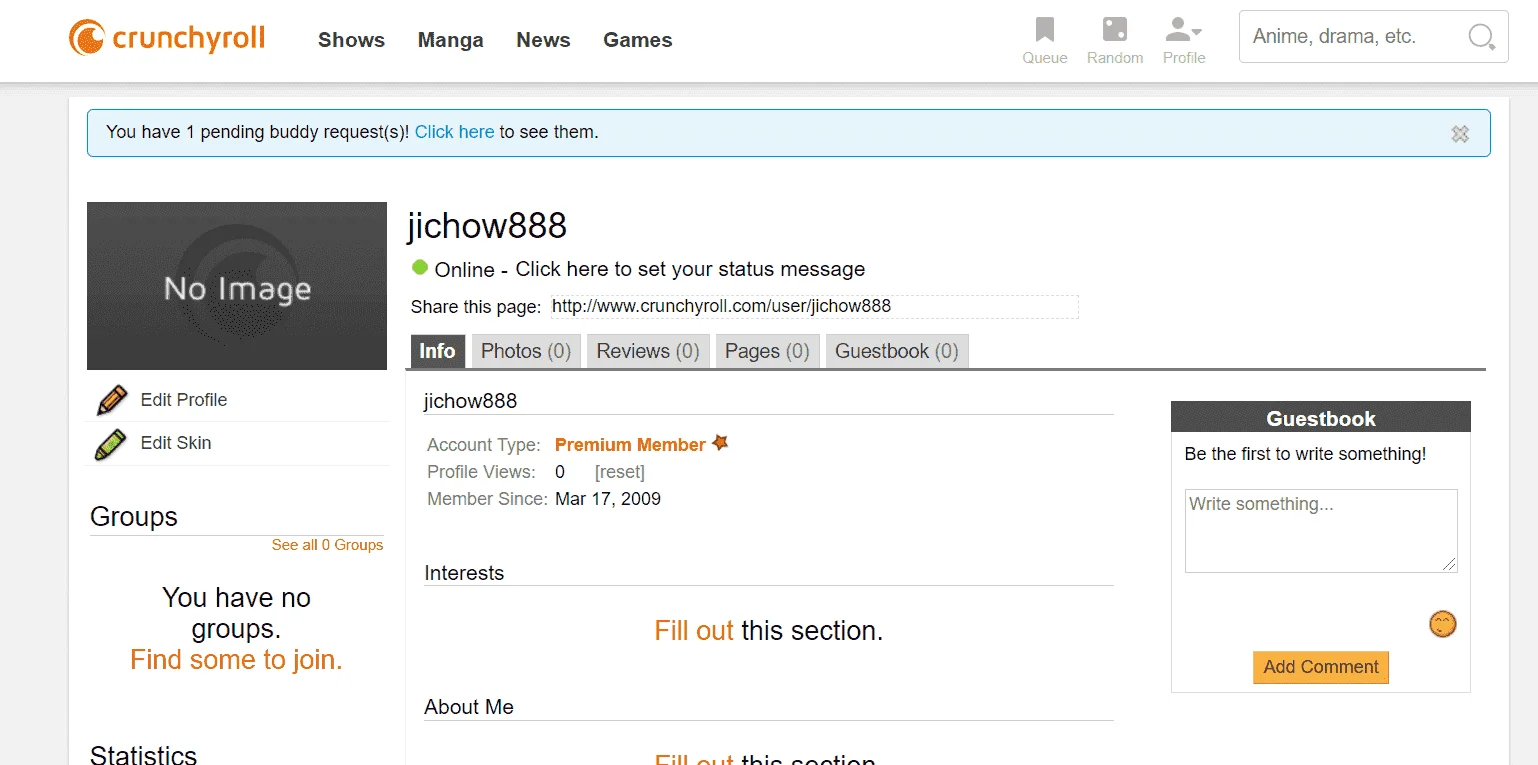
Task: Click the Edit Profile pencil icon
Action: pos(112,400)
